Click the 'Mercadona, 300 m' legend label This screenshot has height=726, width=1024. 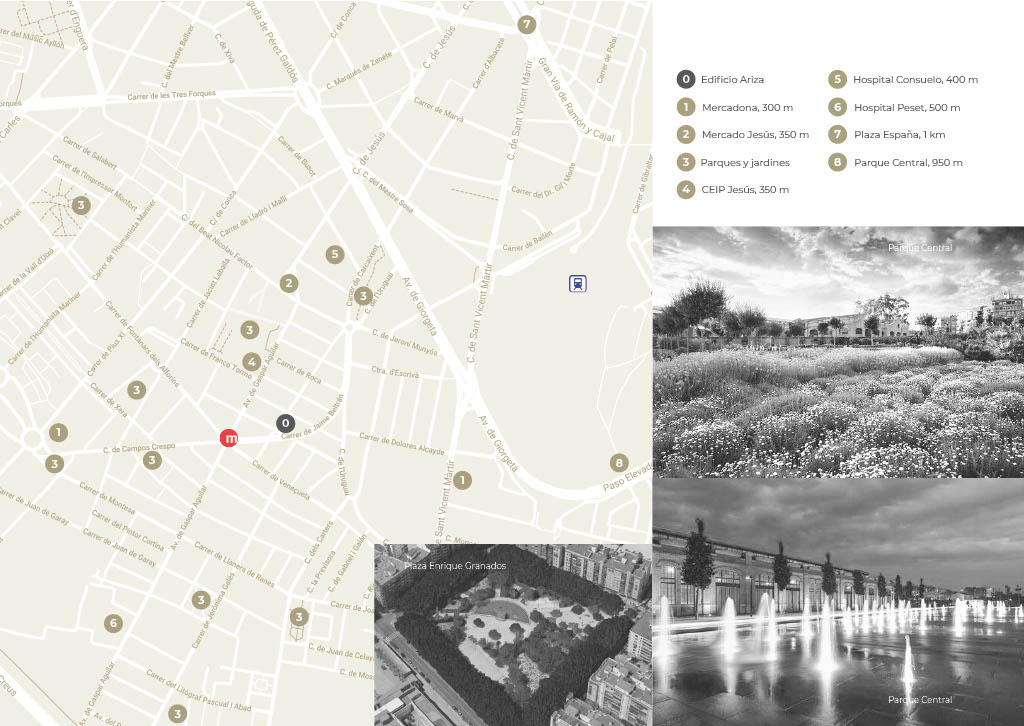[x=747, y=107]
